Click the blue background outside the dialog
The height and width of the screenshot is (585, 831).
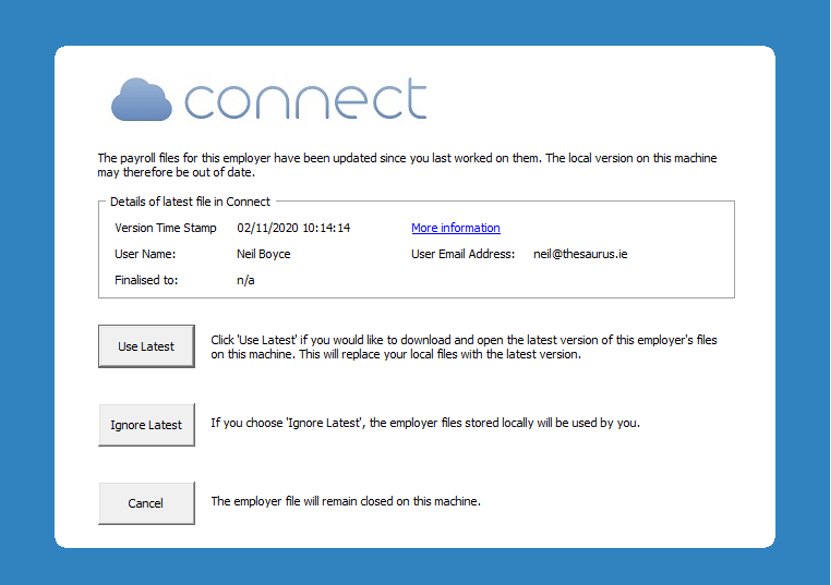click(x=26, y=300)
